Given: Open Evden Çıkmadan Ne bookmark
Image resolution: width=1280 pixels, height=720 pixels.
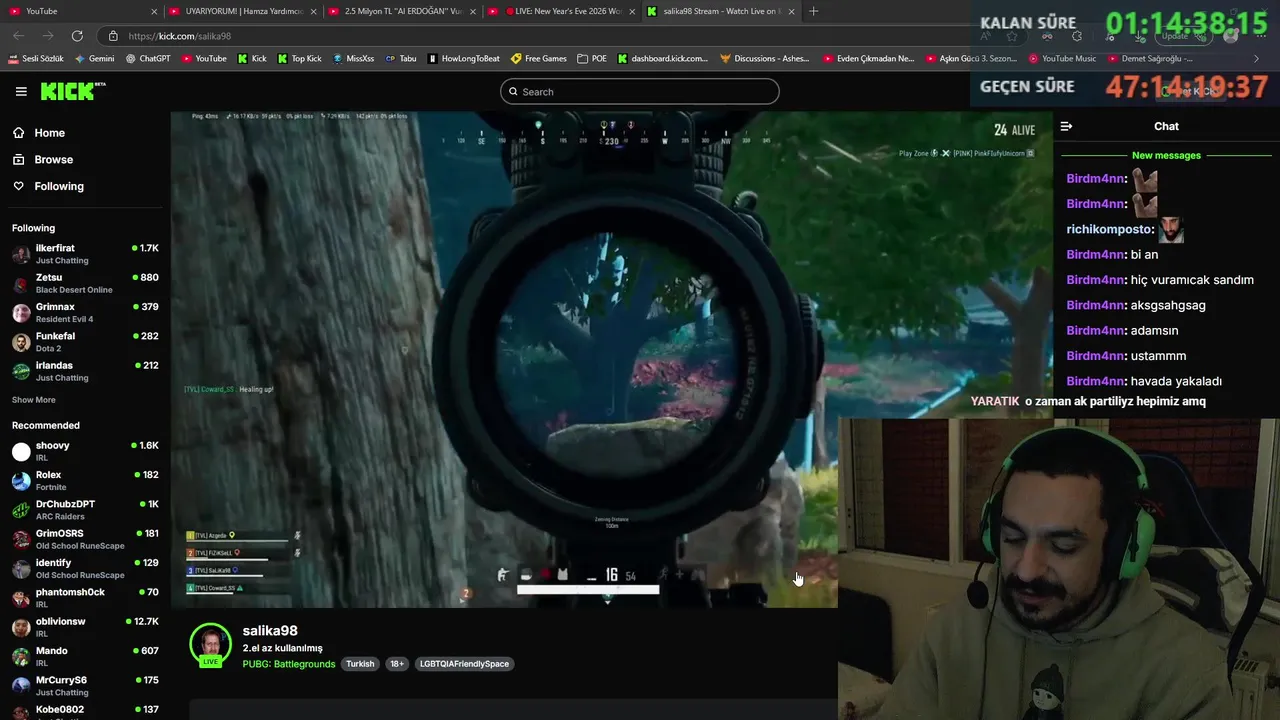Looking at the screenshot, I should tap(869, 59).
